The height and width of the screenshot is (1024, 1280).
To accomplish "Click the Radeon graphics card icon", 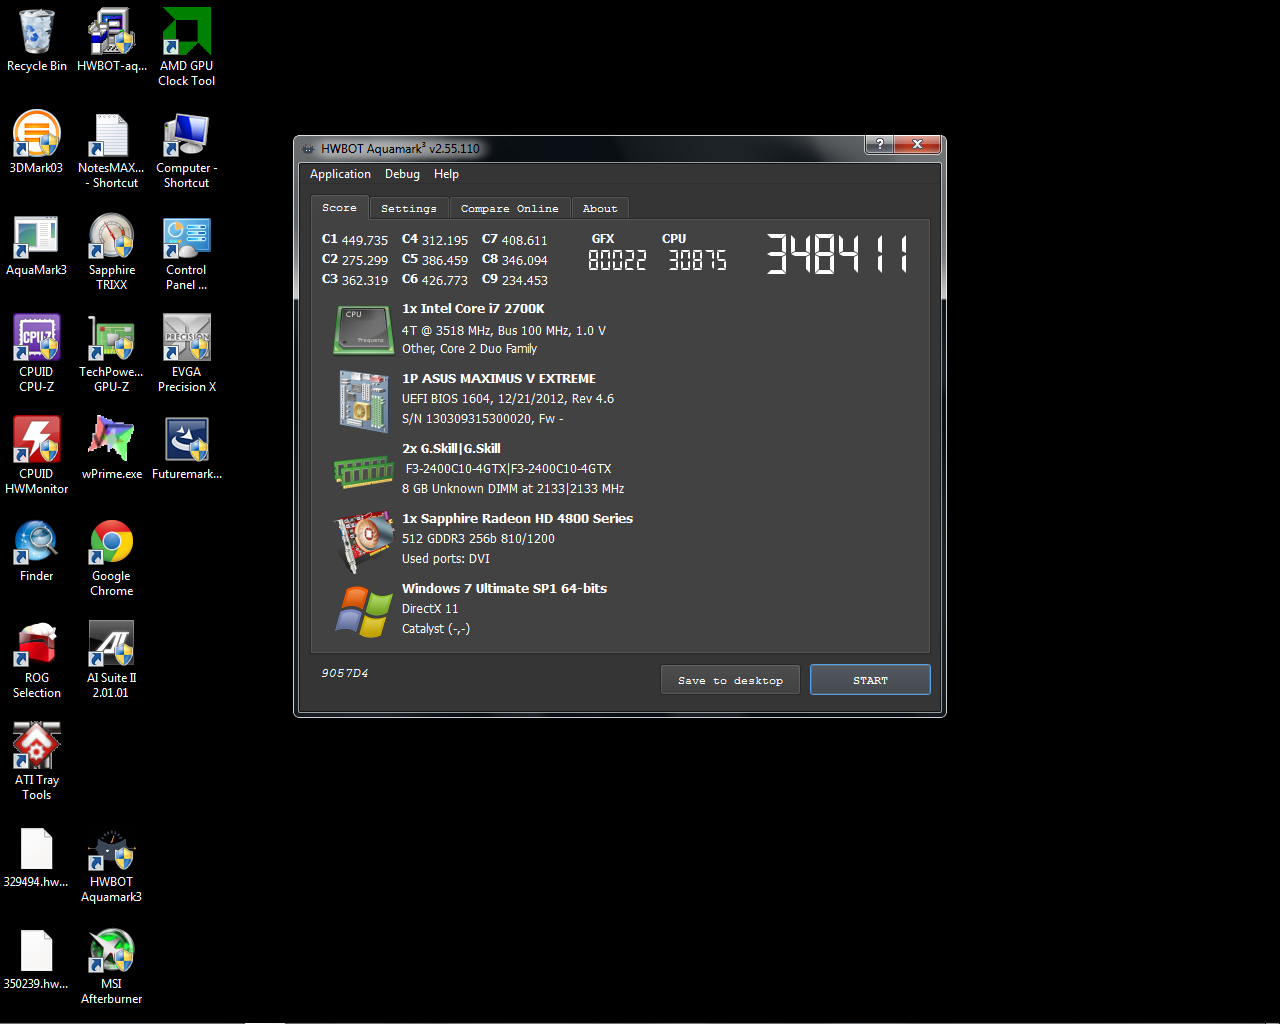I will (363, 541).
